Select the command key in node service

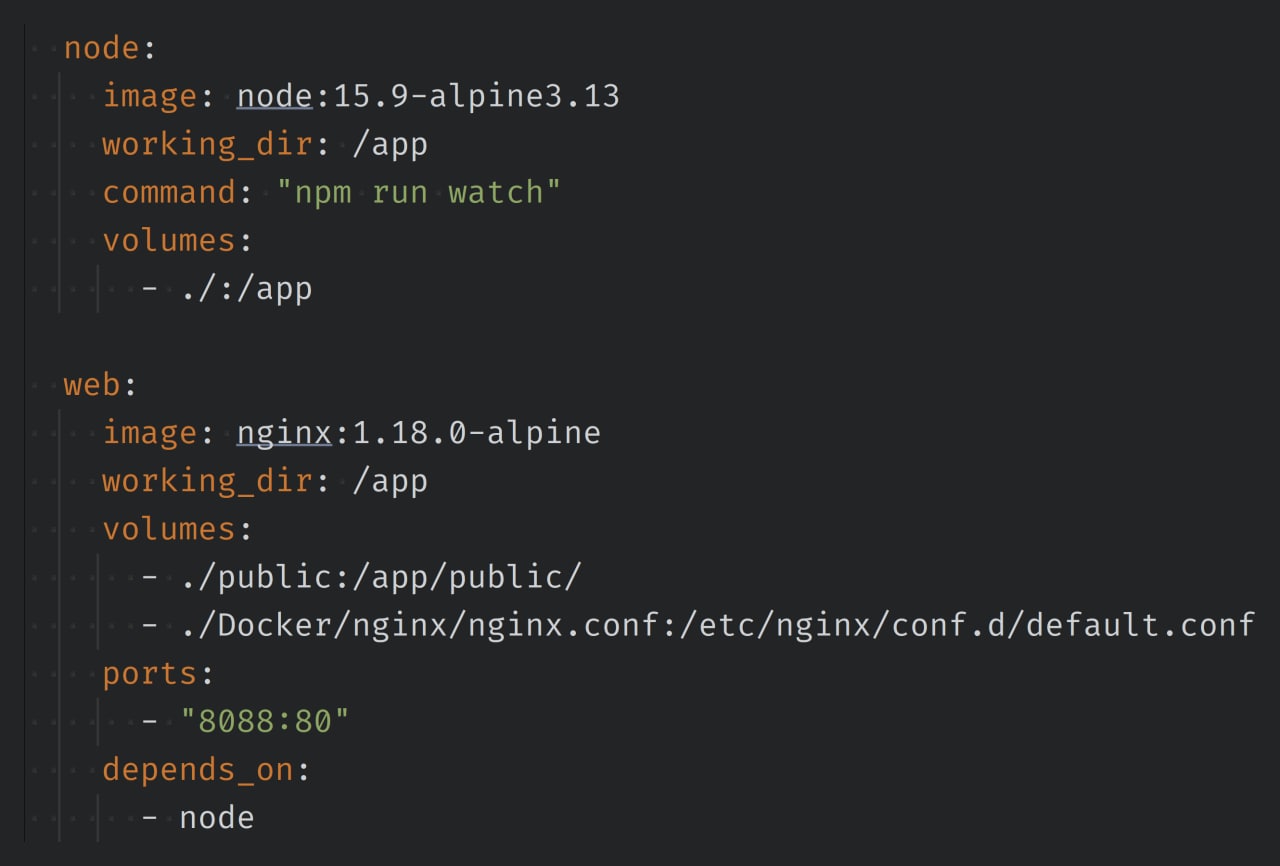pos(169,192)
